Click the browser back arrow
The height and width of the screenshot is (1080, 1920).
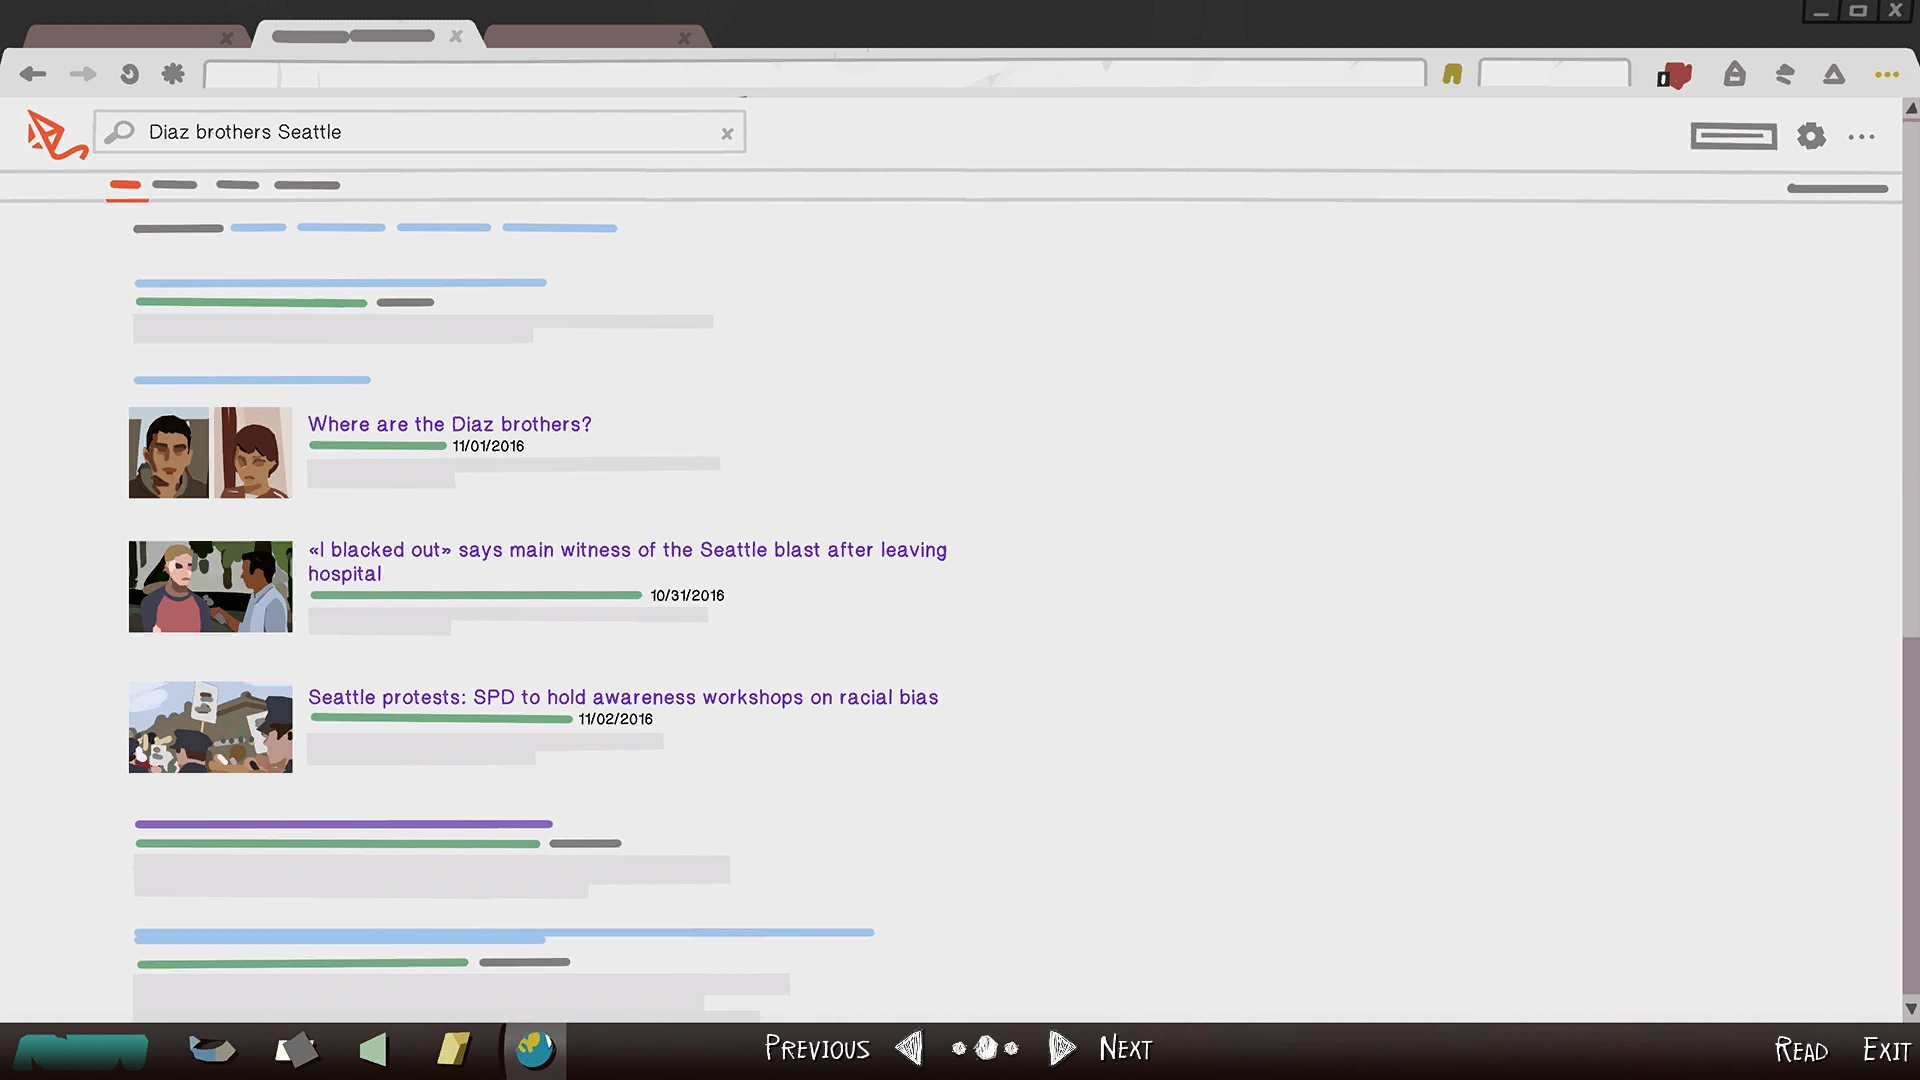pyautogui.click(x=33, y=74)
